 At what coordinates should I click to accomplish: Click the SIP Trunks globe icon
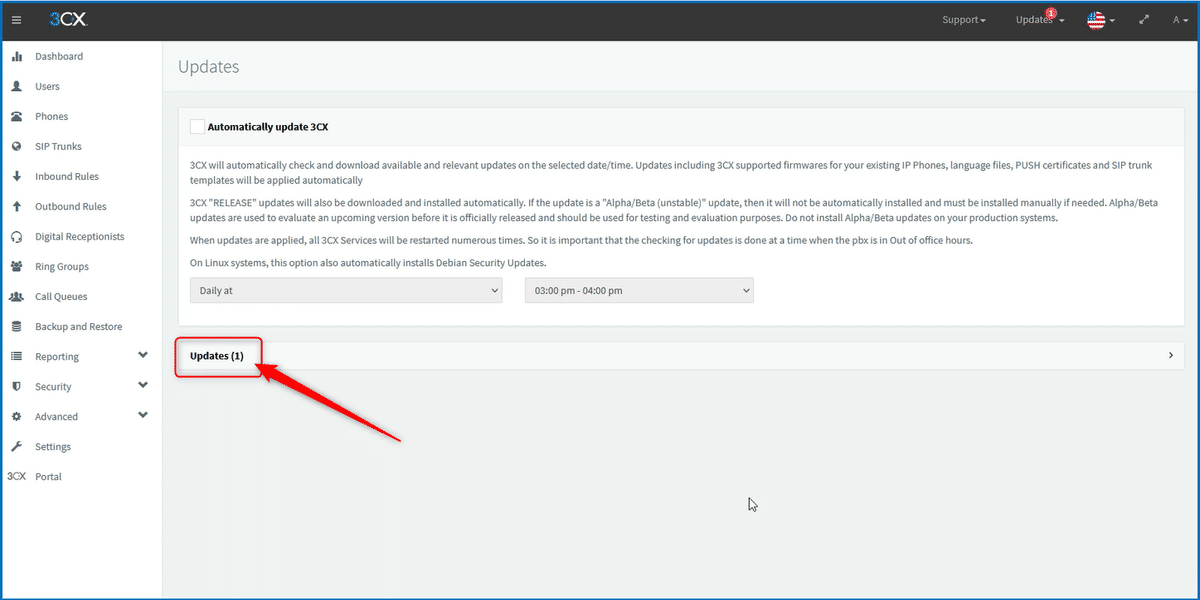click(x=16, y=146)
